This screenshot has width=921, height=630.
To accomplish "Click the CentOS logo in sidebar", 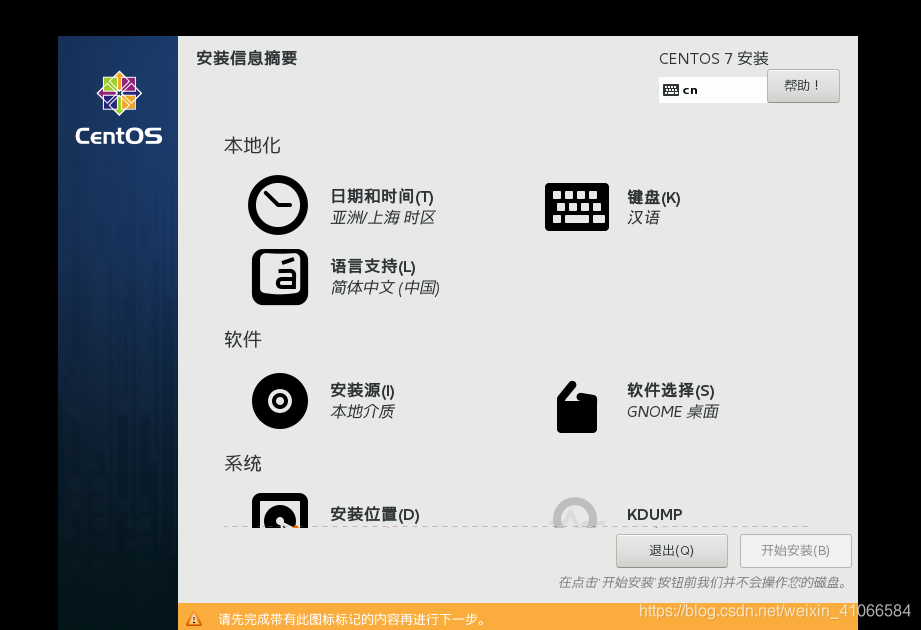I will 119,109.
